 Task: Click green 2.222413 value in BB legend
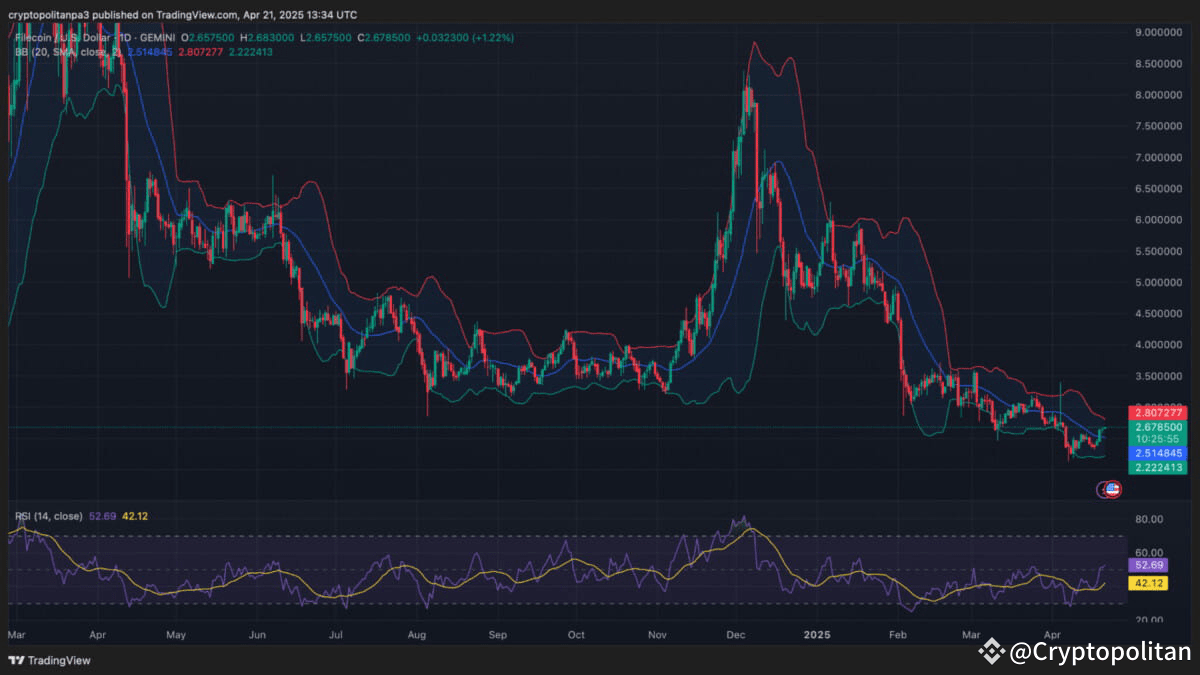pos(251,51)
